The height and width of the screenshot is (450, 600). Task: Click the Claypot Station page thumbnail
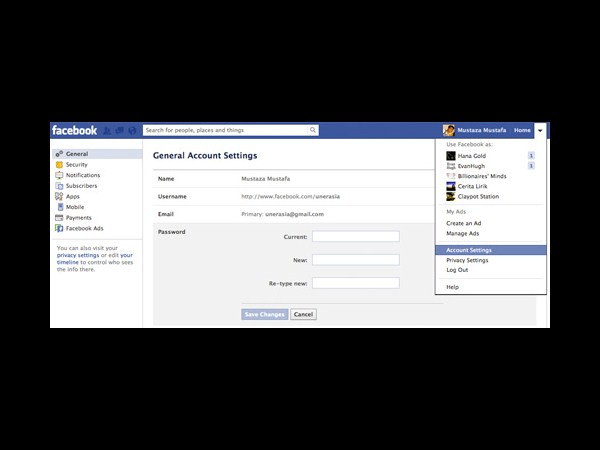click(451, 197)
